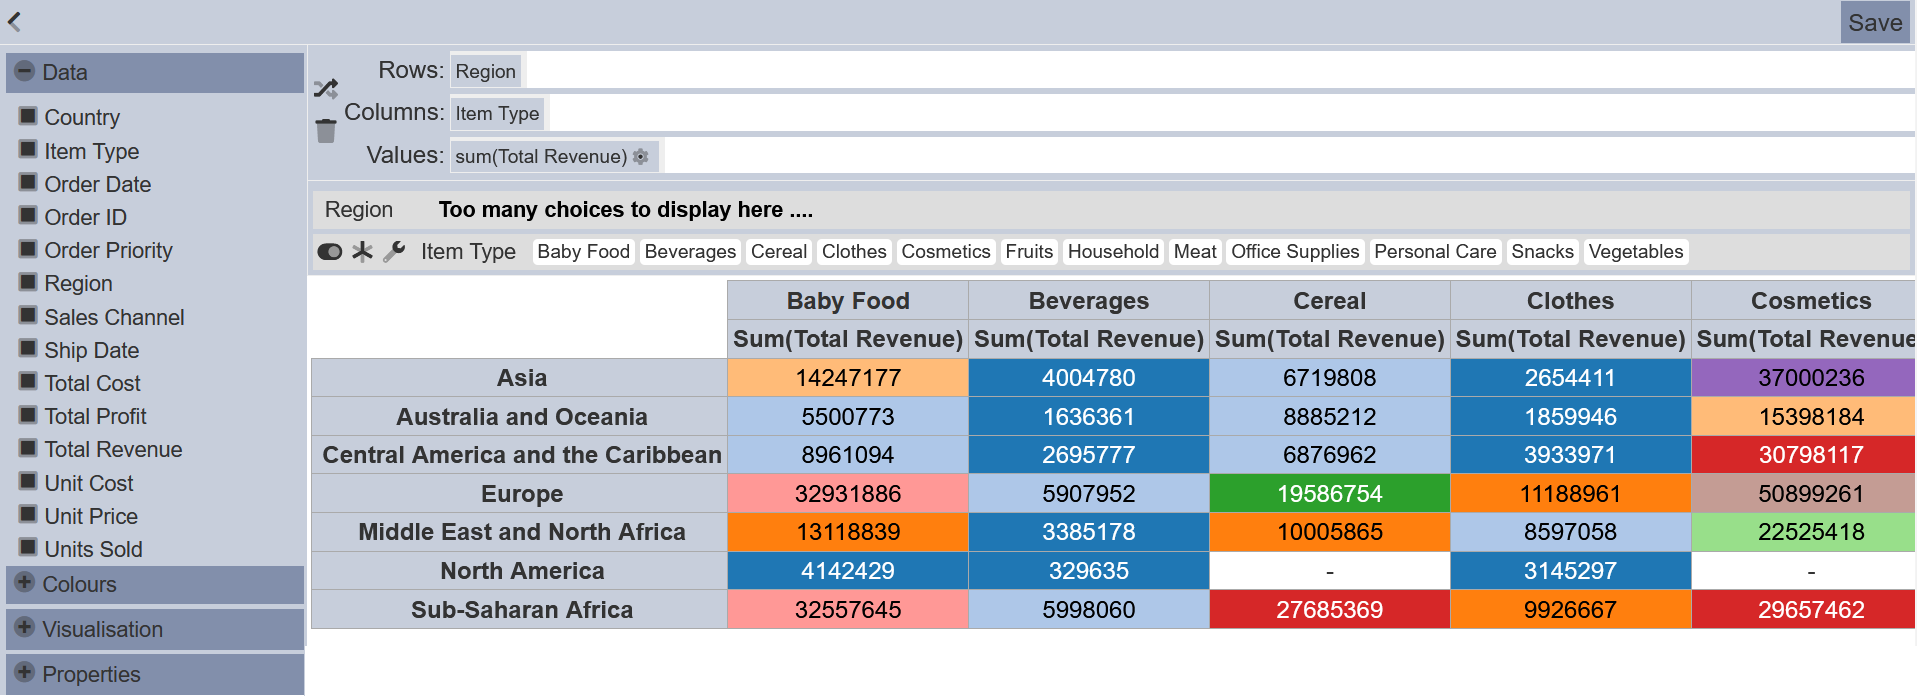Click red cell 27685369
Image resolution: width=1917 pixels, height=696 pixels.
(1330, 610)
